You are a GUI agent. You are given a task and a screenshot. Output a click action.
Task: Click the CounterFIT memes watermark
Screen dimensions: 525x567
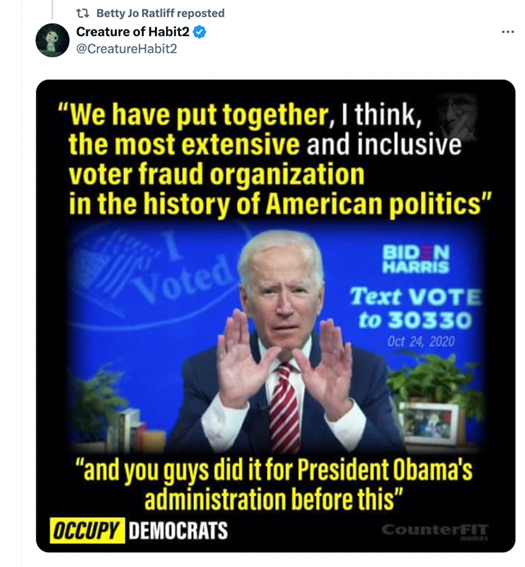(x=435, y=531)
